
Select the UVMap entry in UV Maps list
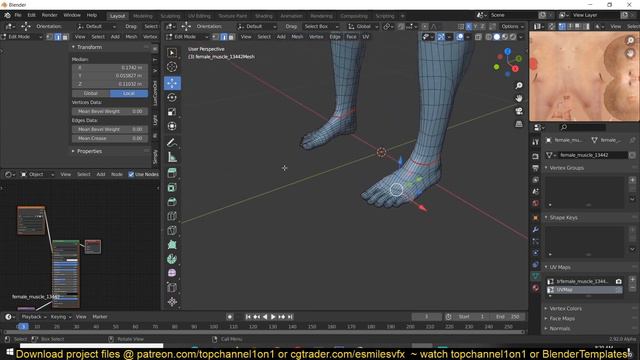584,290
